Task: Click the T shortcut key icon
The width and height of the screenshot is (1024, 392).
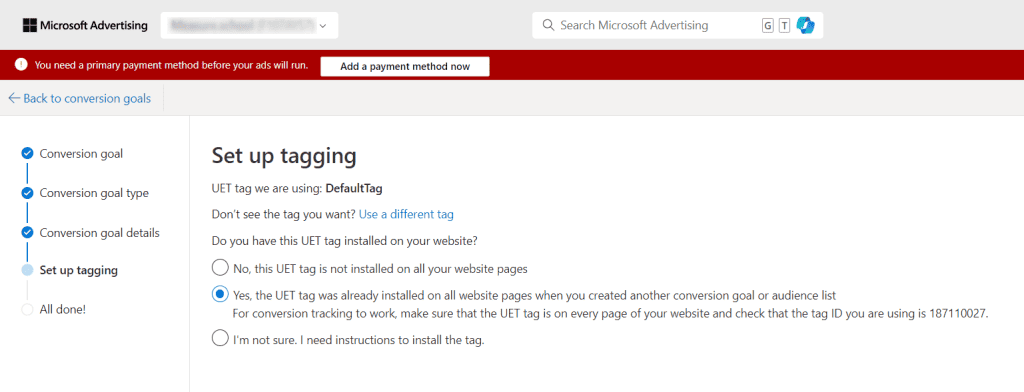Action: (x=784, y=25)
